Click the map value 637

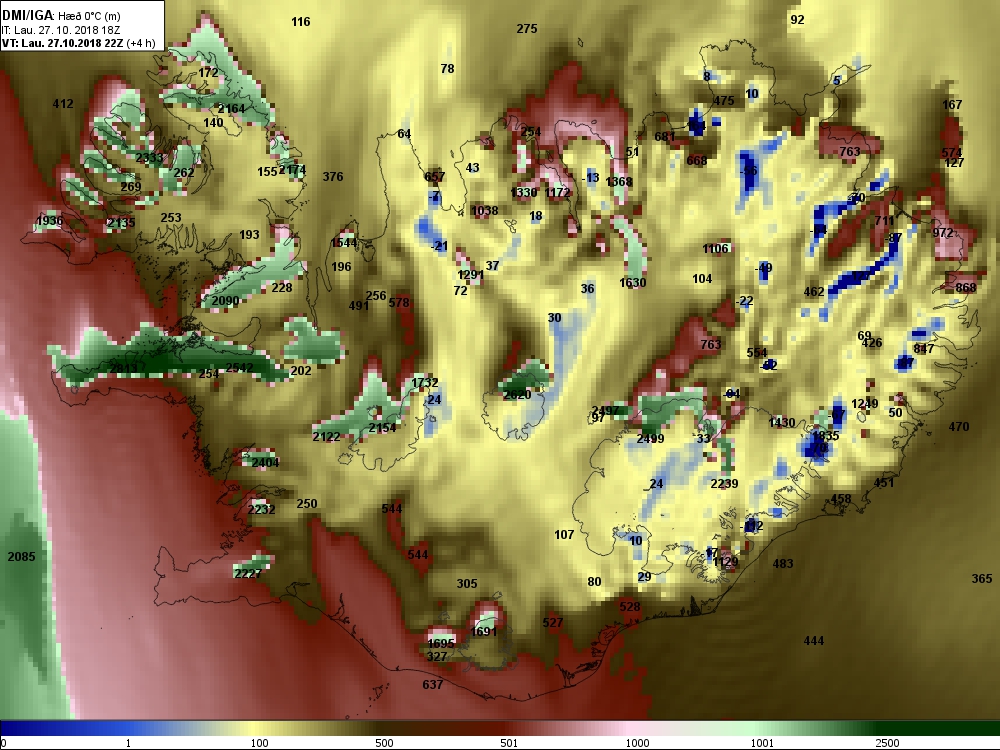[x=432, y=684]
